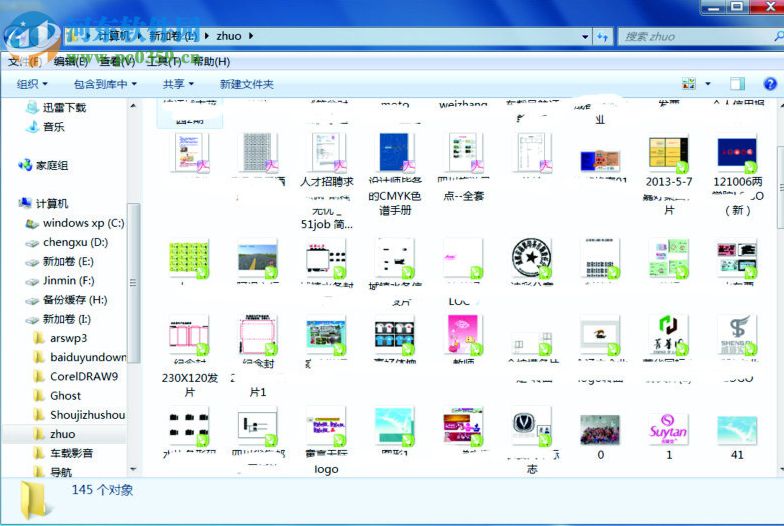784x526 pixels.
Task: Open the view options dropdown arrow
Action: pos(708,84)
